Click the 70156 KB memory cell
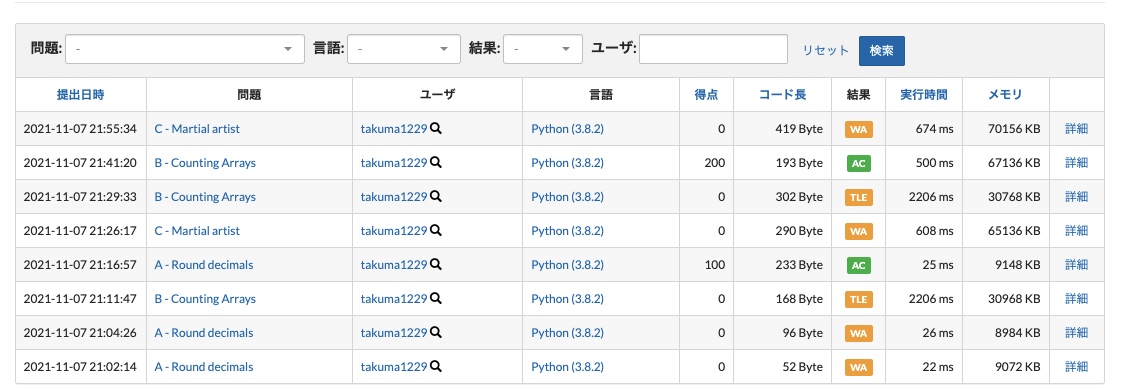 tap(1006, 129)
